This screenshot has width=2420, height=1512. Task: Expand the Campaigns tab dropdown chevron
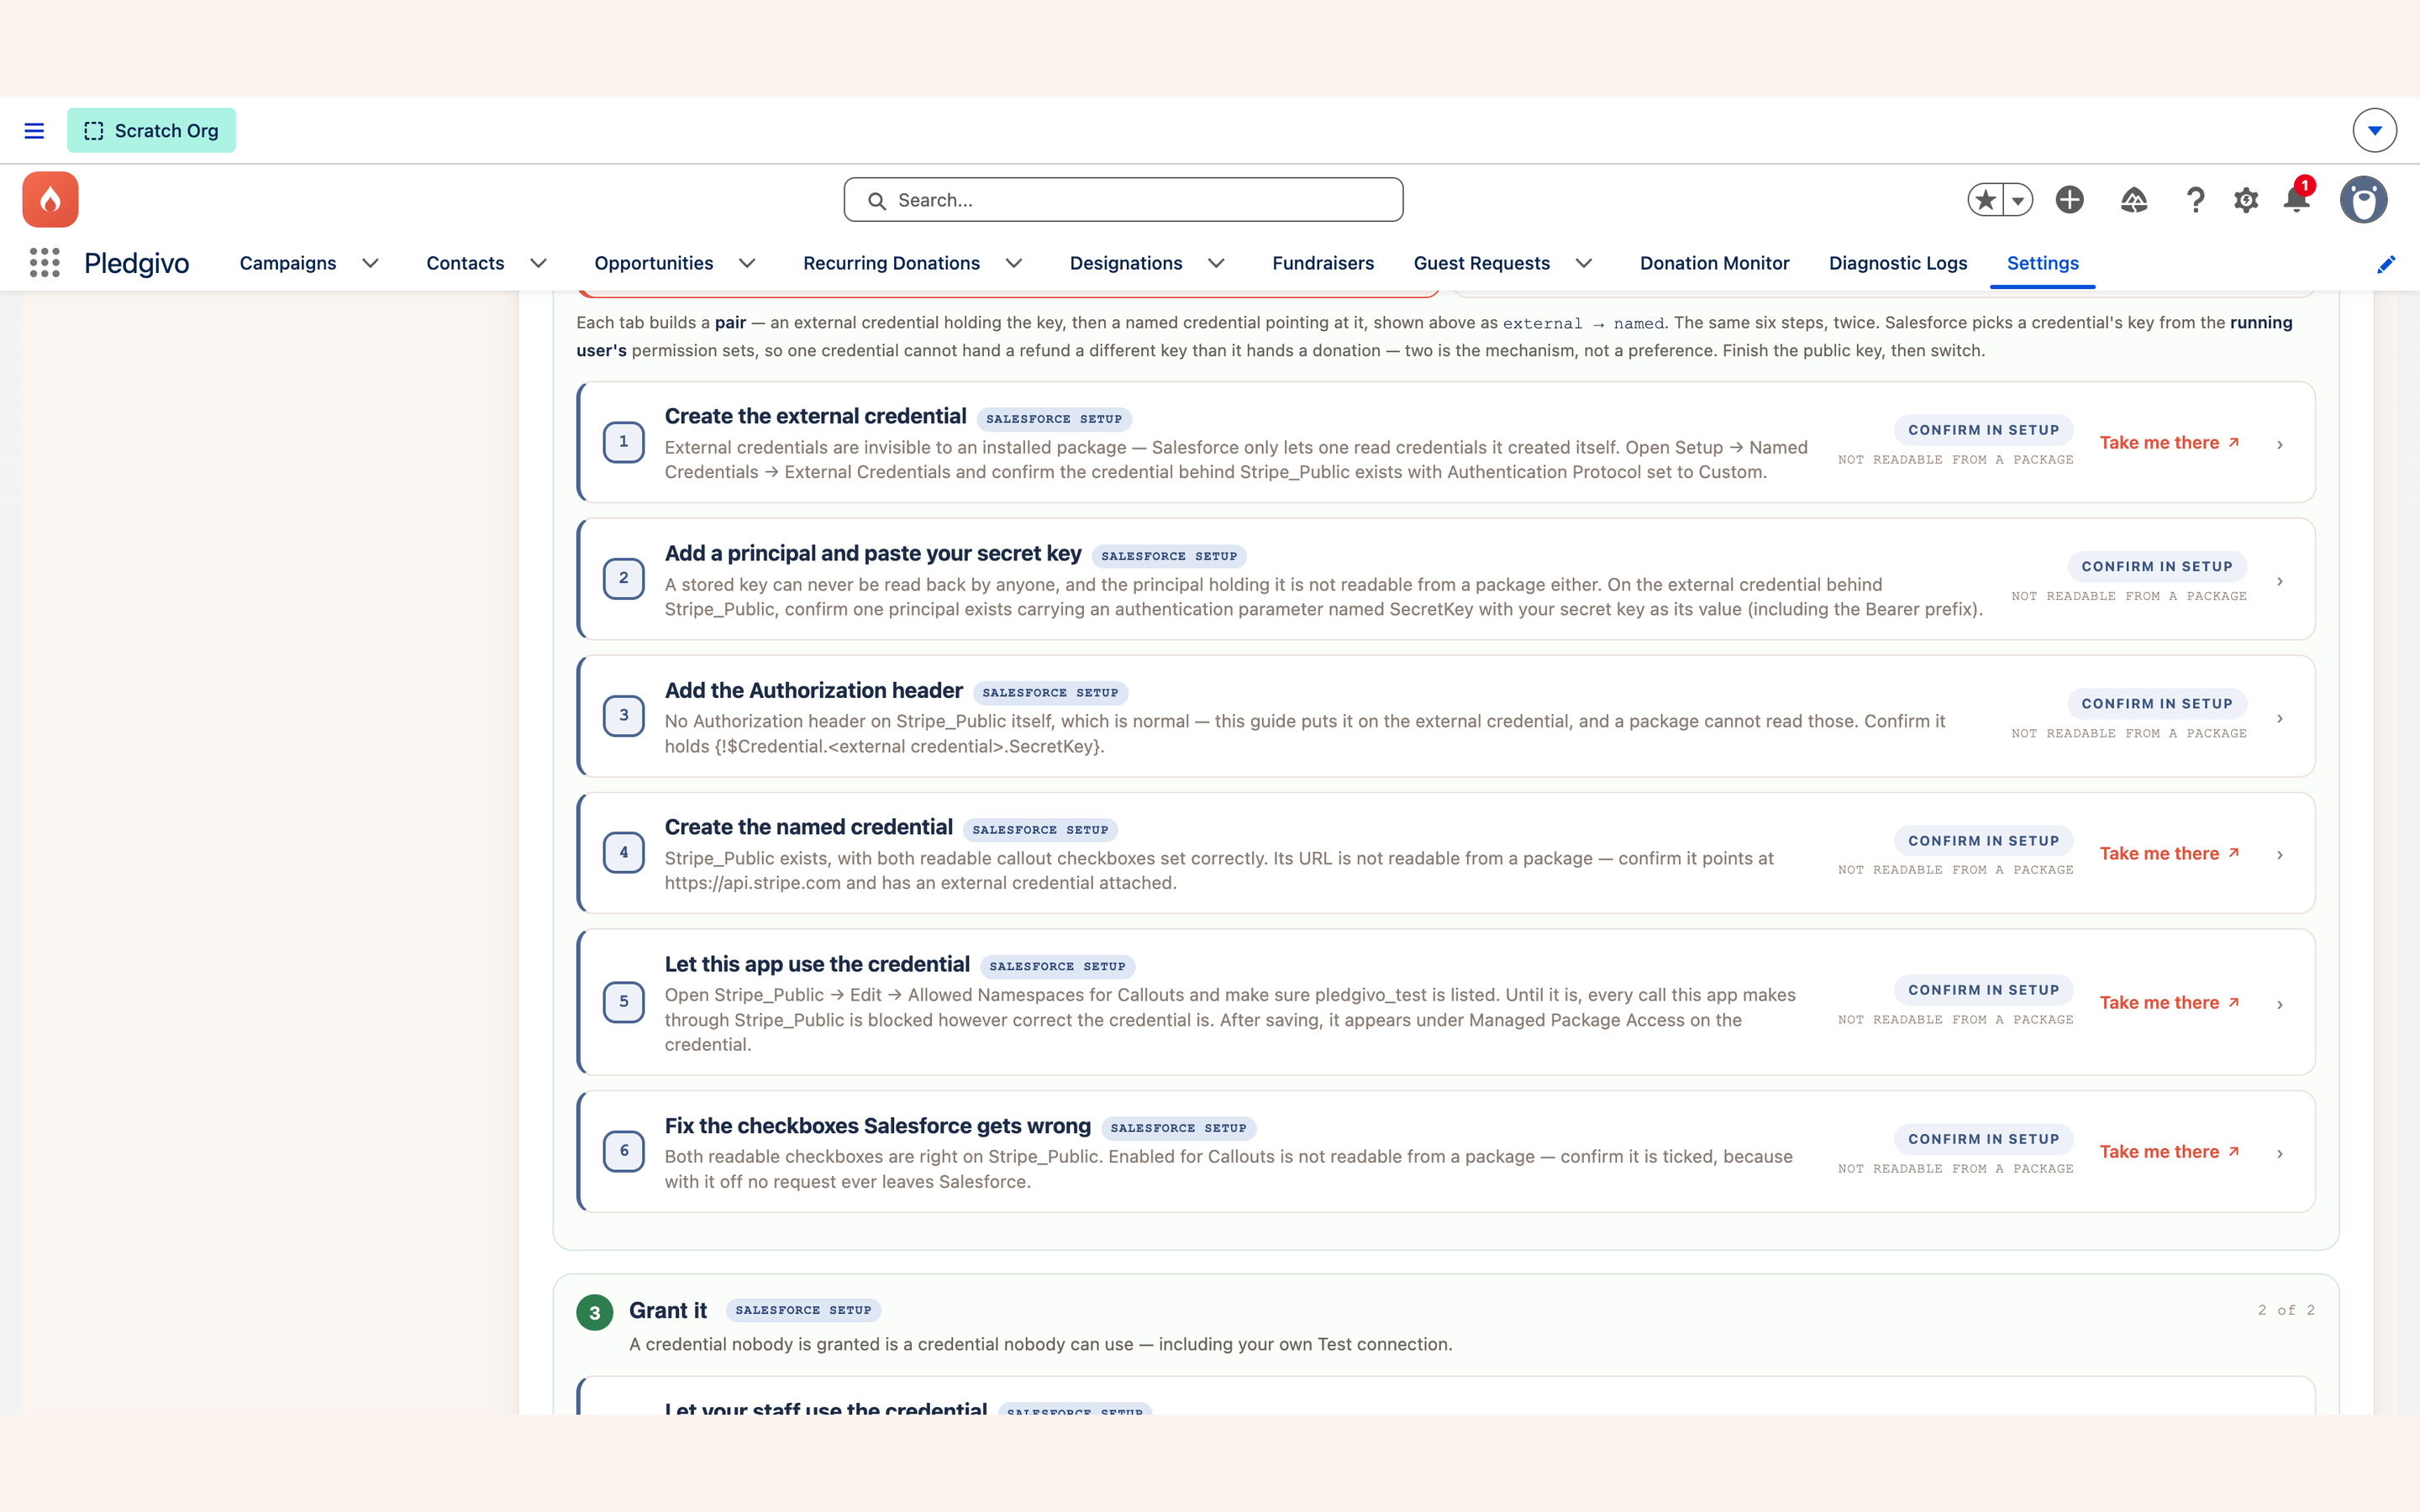[x=371, y=263]
